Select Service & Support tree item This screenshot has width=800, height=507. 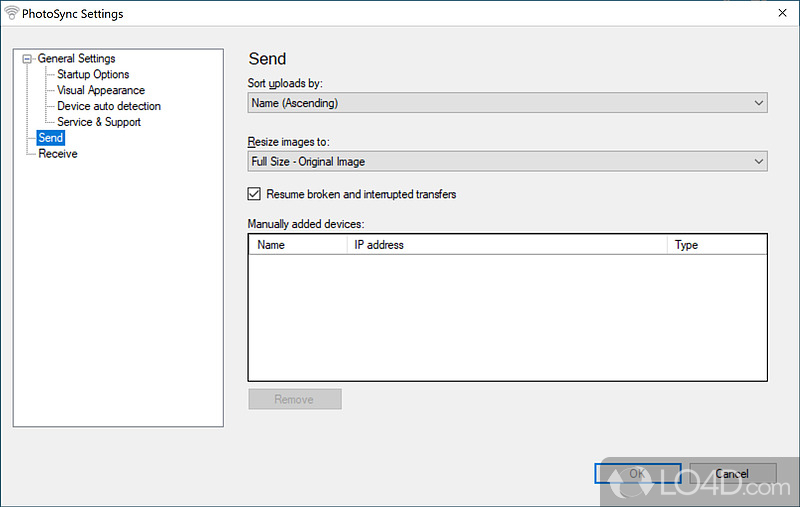(98, 122)
